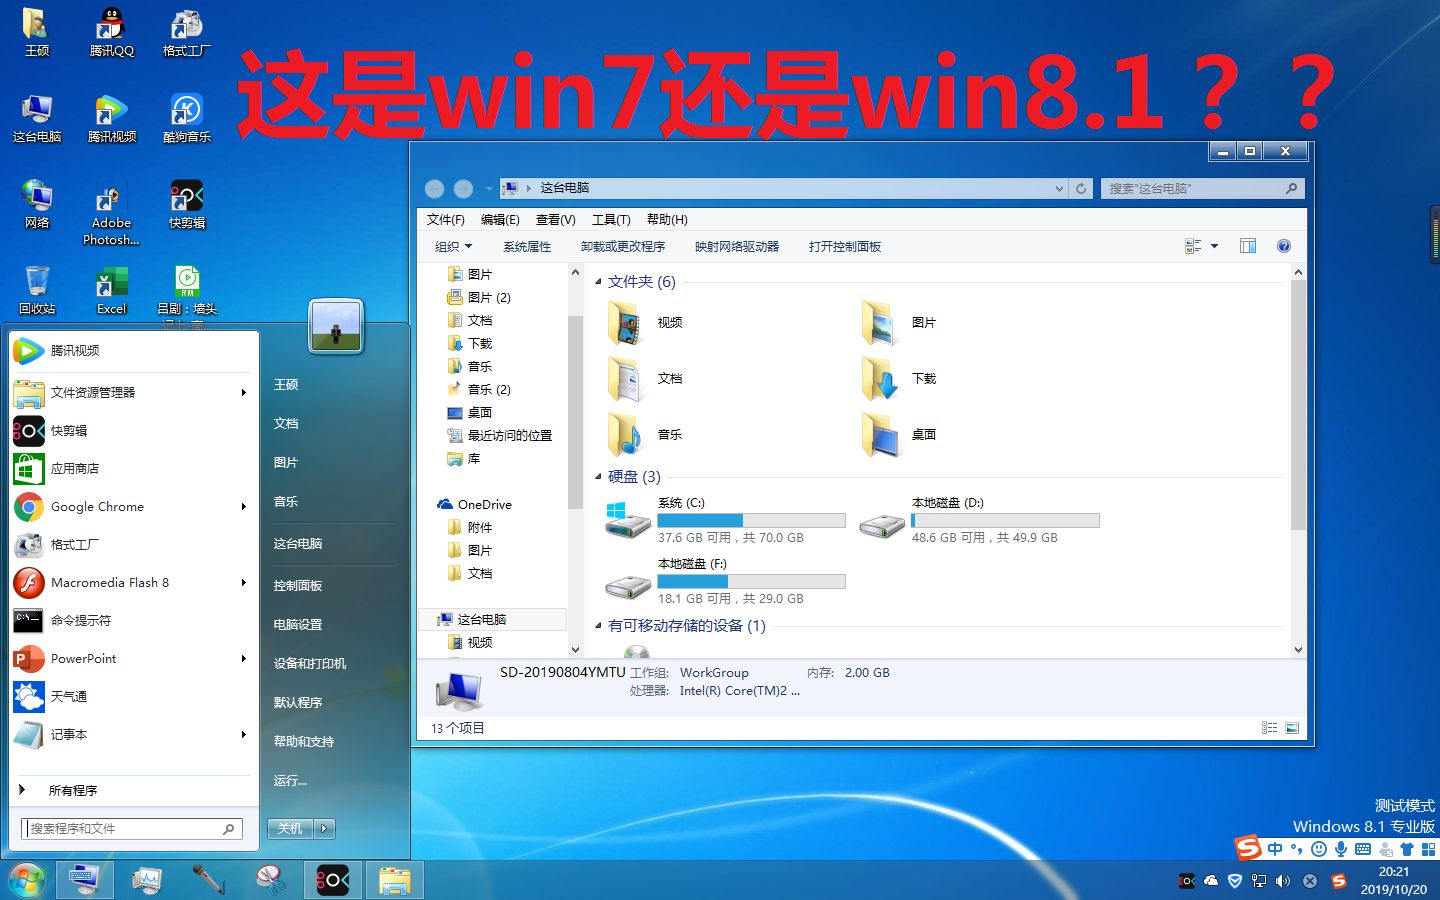Click 卸载或更改程序 toolbar button
Image resolution: width=1440 pixels, height=900 pixels.
pos(623,246)
